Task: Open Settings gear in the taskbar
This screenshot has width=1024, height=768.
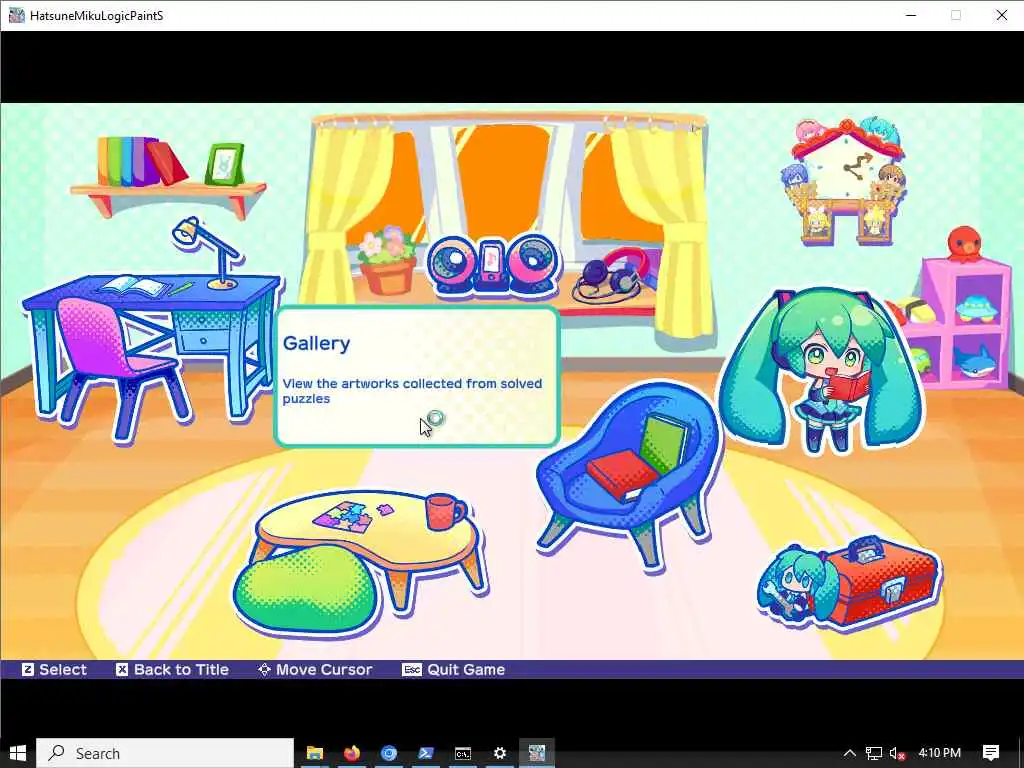Action: 500,753
